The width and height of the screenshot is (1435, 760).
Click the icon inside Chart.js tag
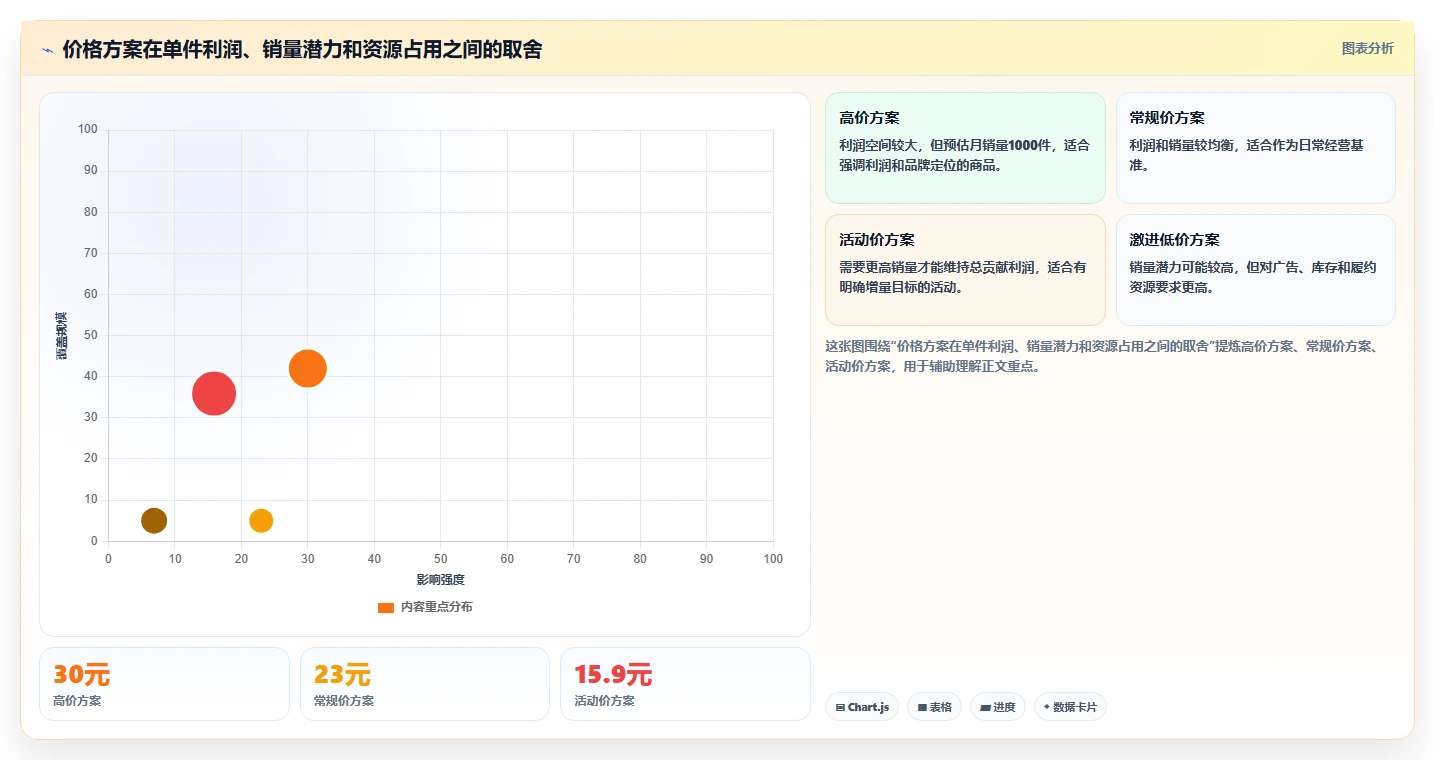840,707
